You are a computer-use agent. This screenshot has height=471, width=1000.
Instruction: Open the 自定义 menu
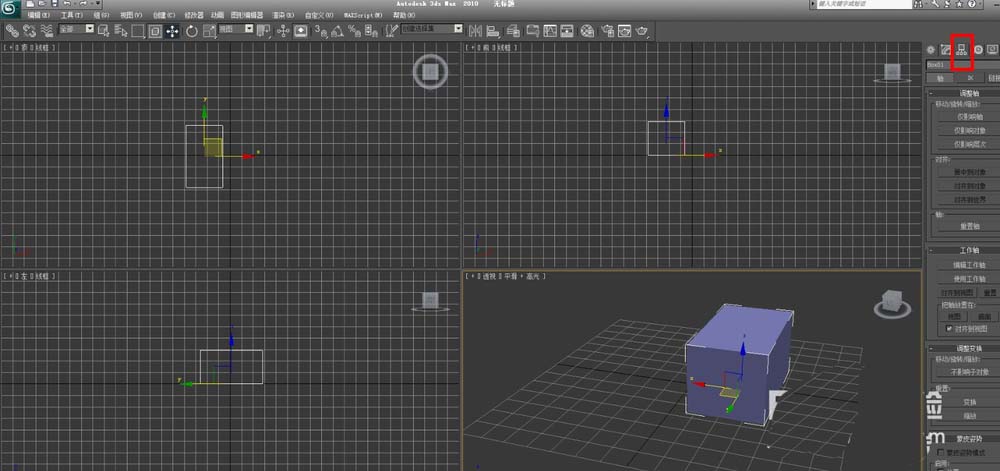320,17
